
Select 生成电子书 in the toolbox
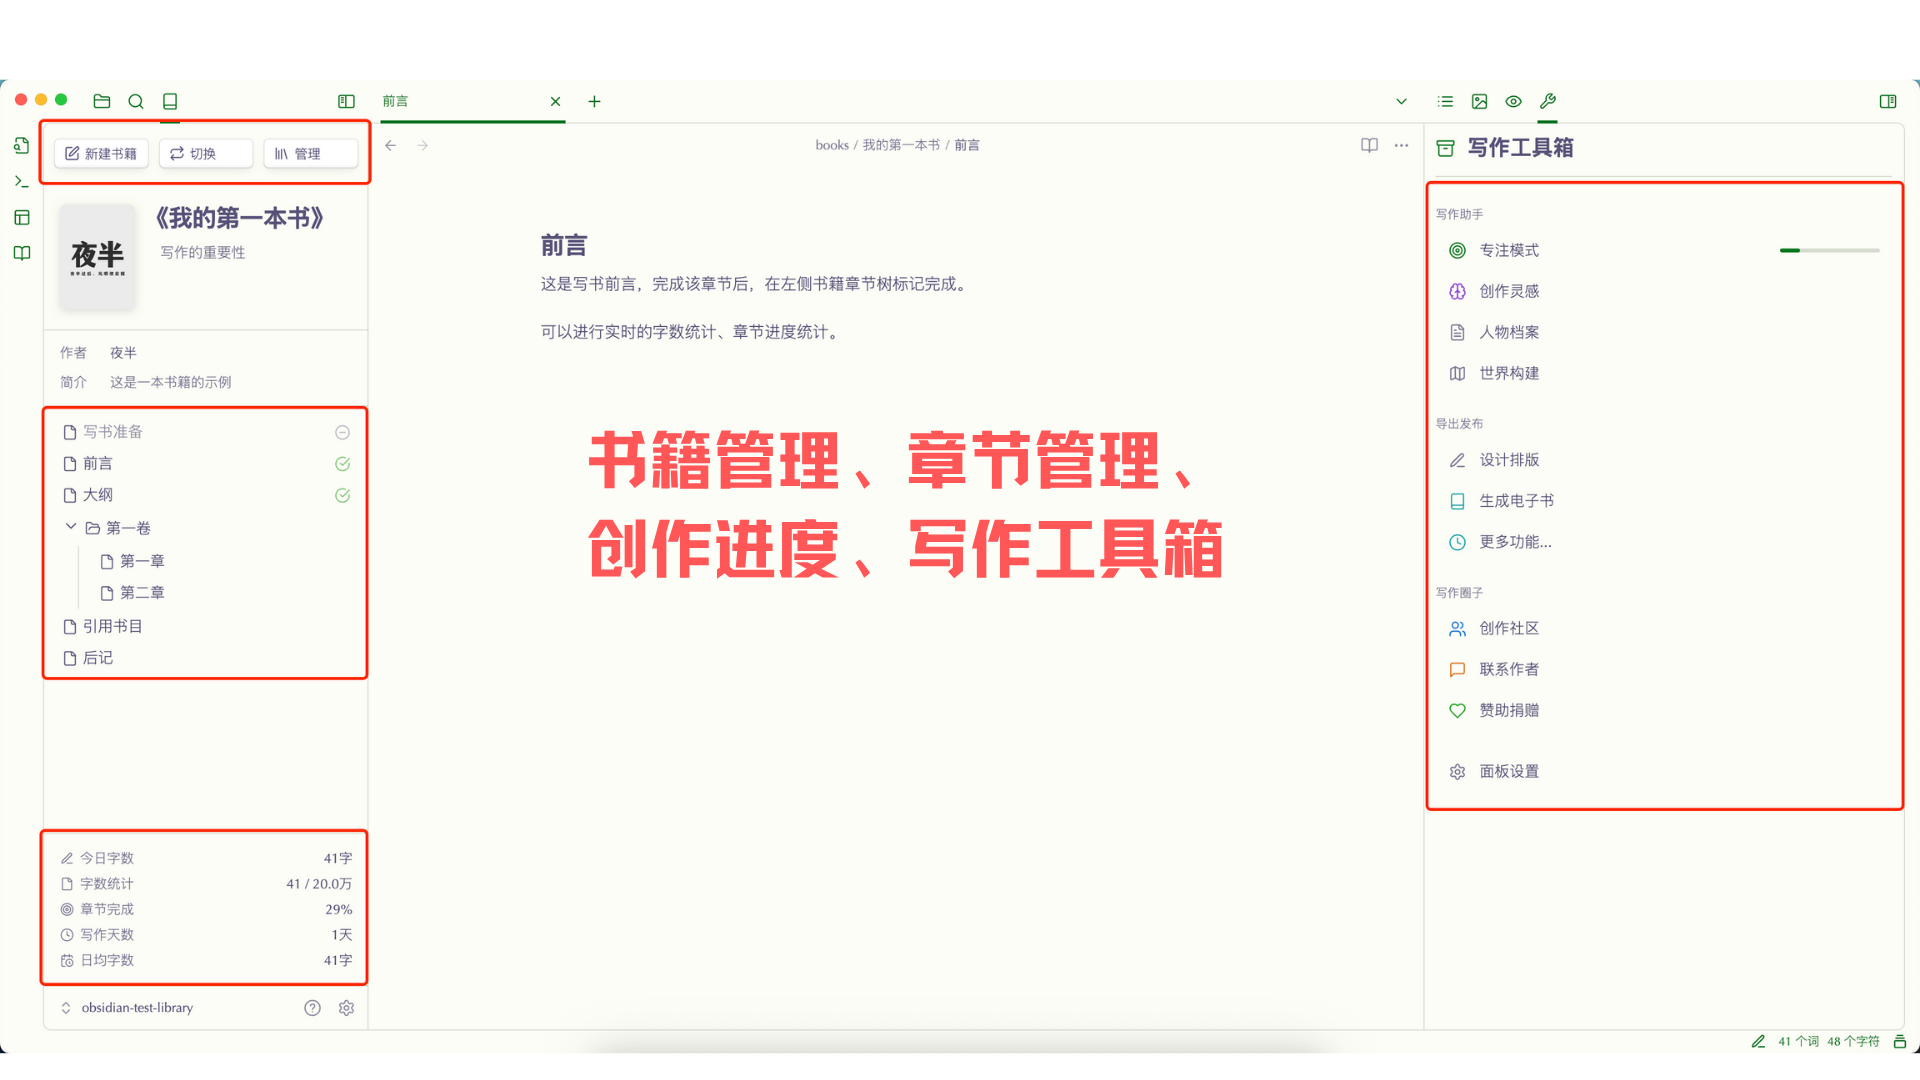1516,501
